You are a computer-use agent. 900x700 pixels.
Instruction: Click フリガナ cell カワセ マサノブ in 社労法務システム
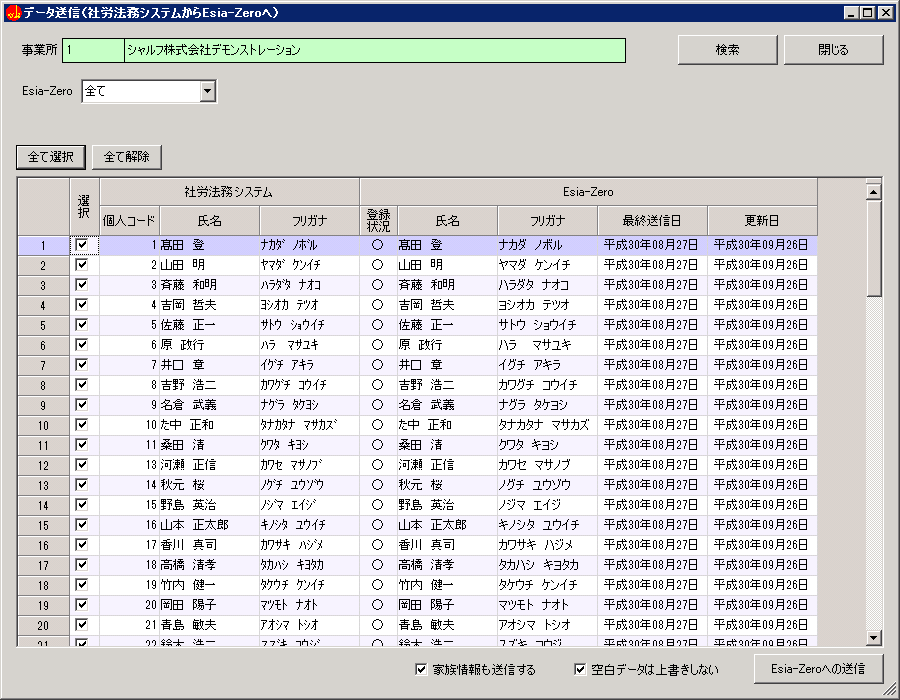(x=309, y=465)
